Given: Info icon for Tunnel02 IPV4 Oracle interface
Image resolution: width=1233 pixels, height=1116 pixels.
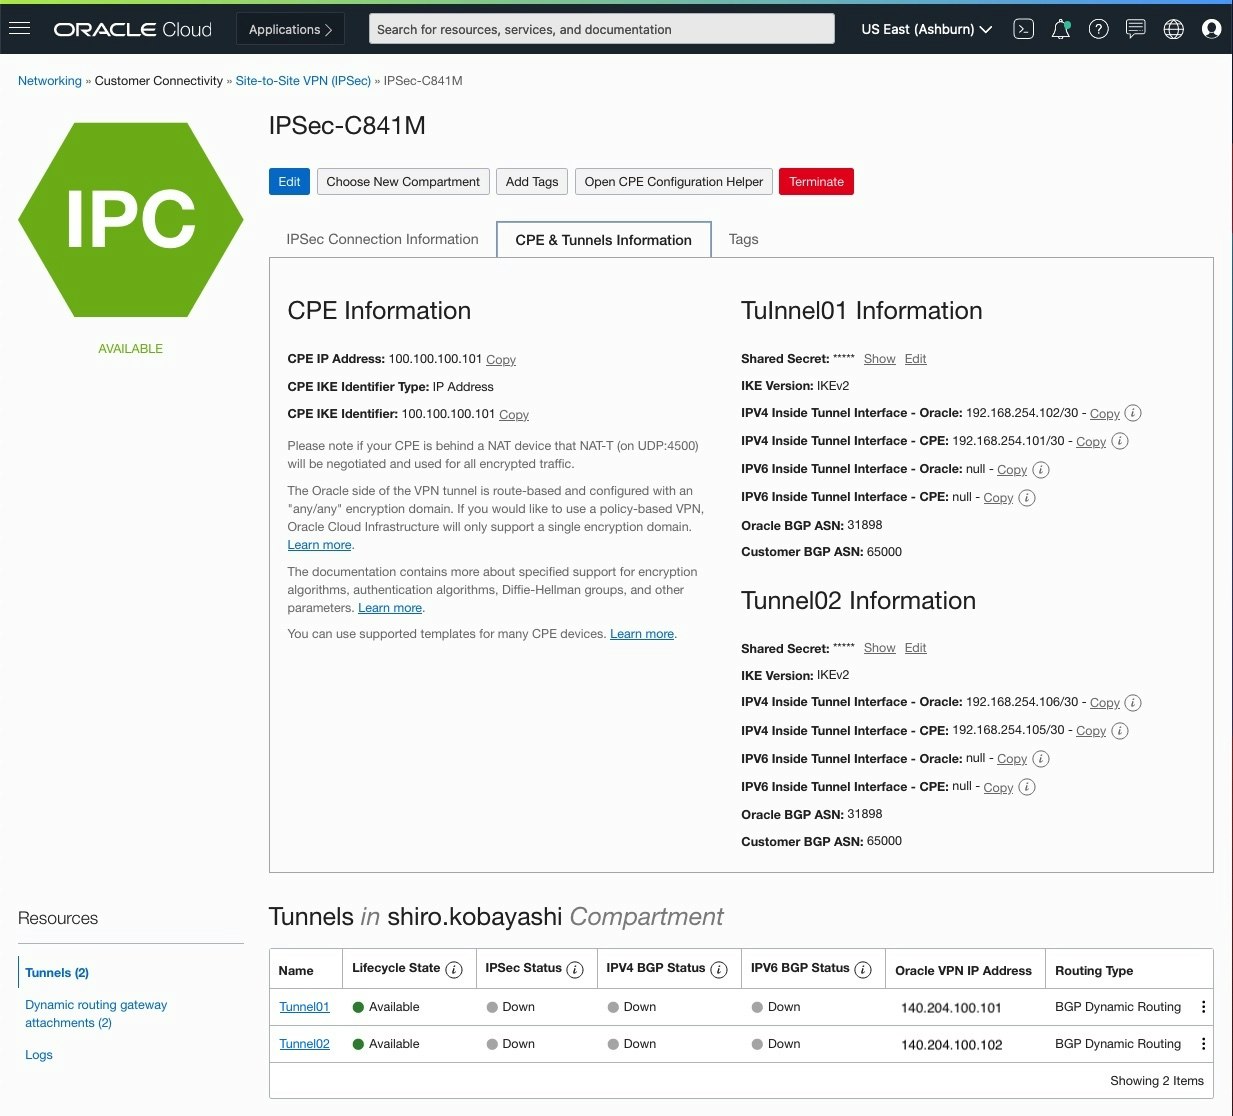Looking at the screenshot, I should (x=1133, y=703).
